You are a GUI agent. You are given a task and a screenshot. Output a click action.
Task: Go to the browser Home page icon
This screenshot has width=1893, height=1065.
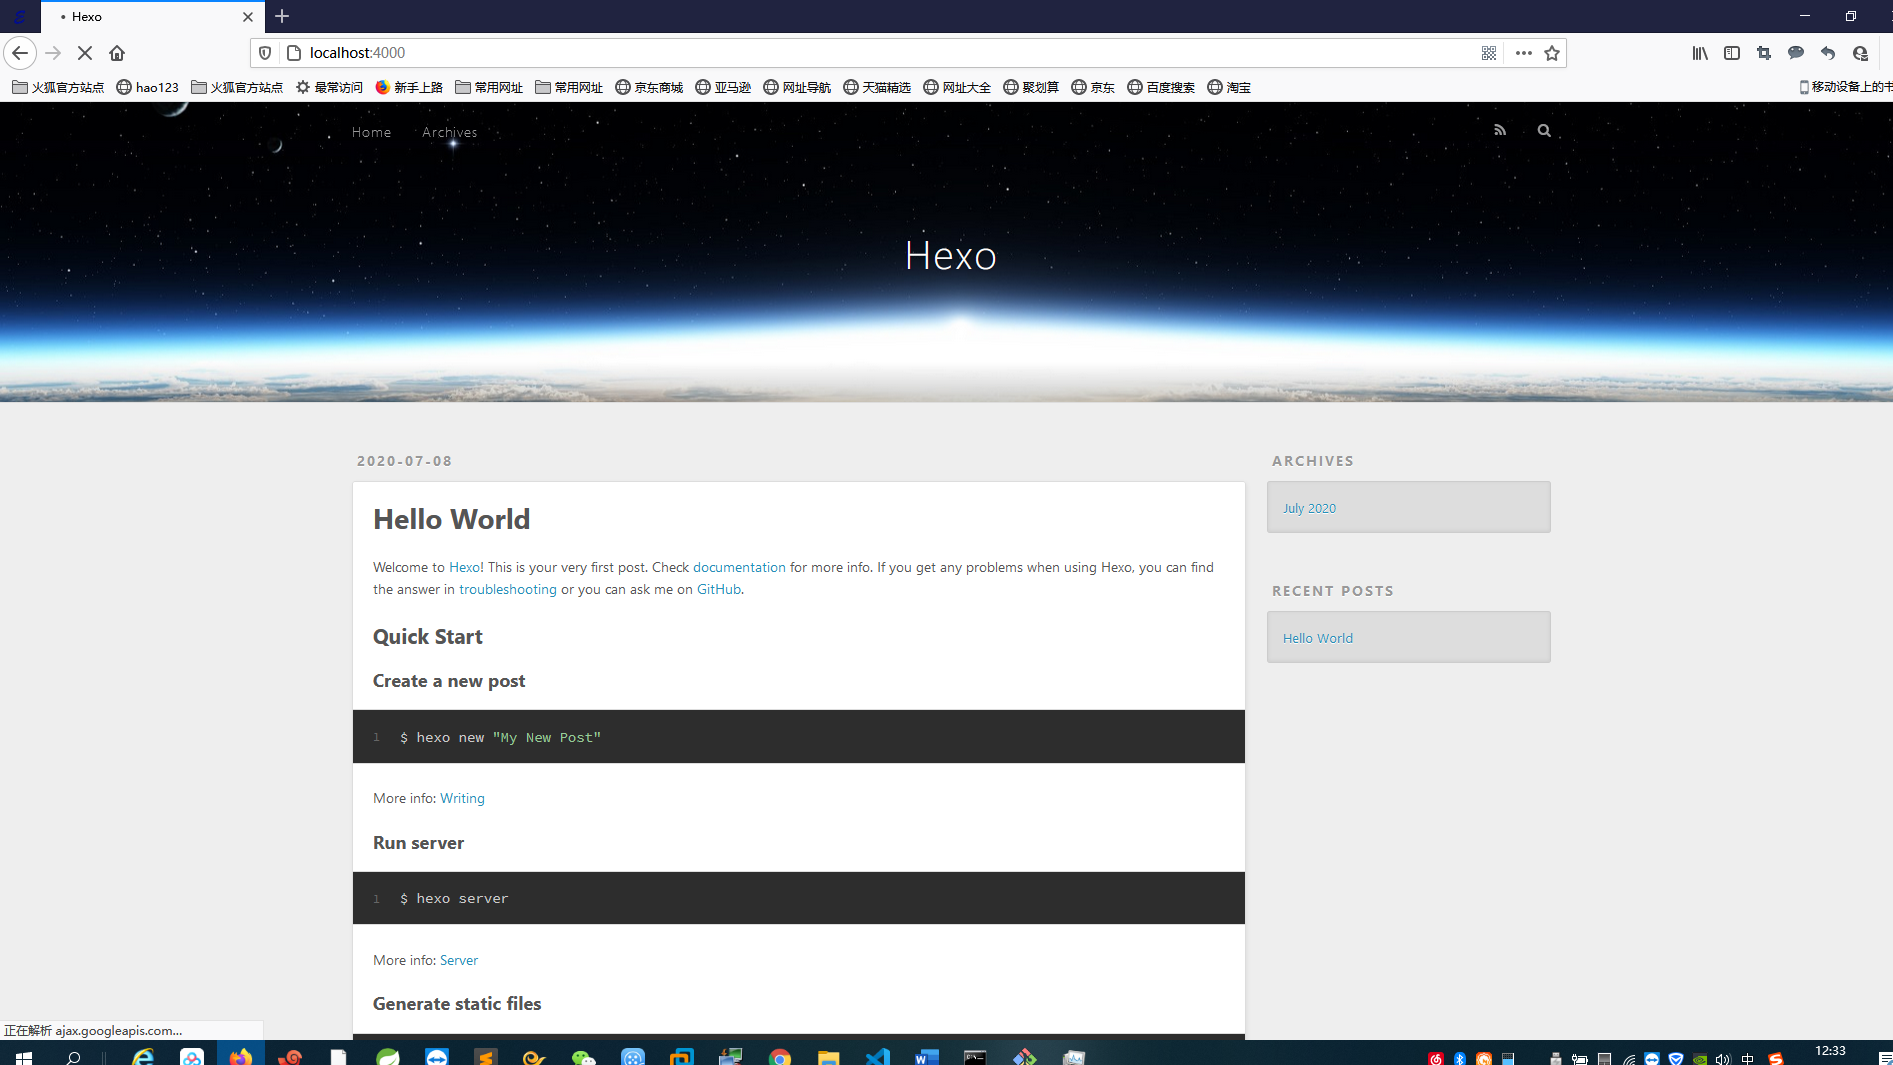(x=117, y=53)
